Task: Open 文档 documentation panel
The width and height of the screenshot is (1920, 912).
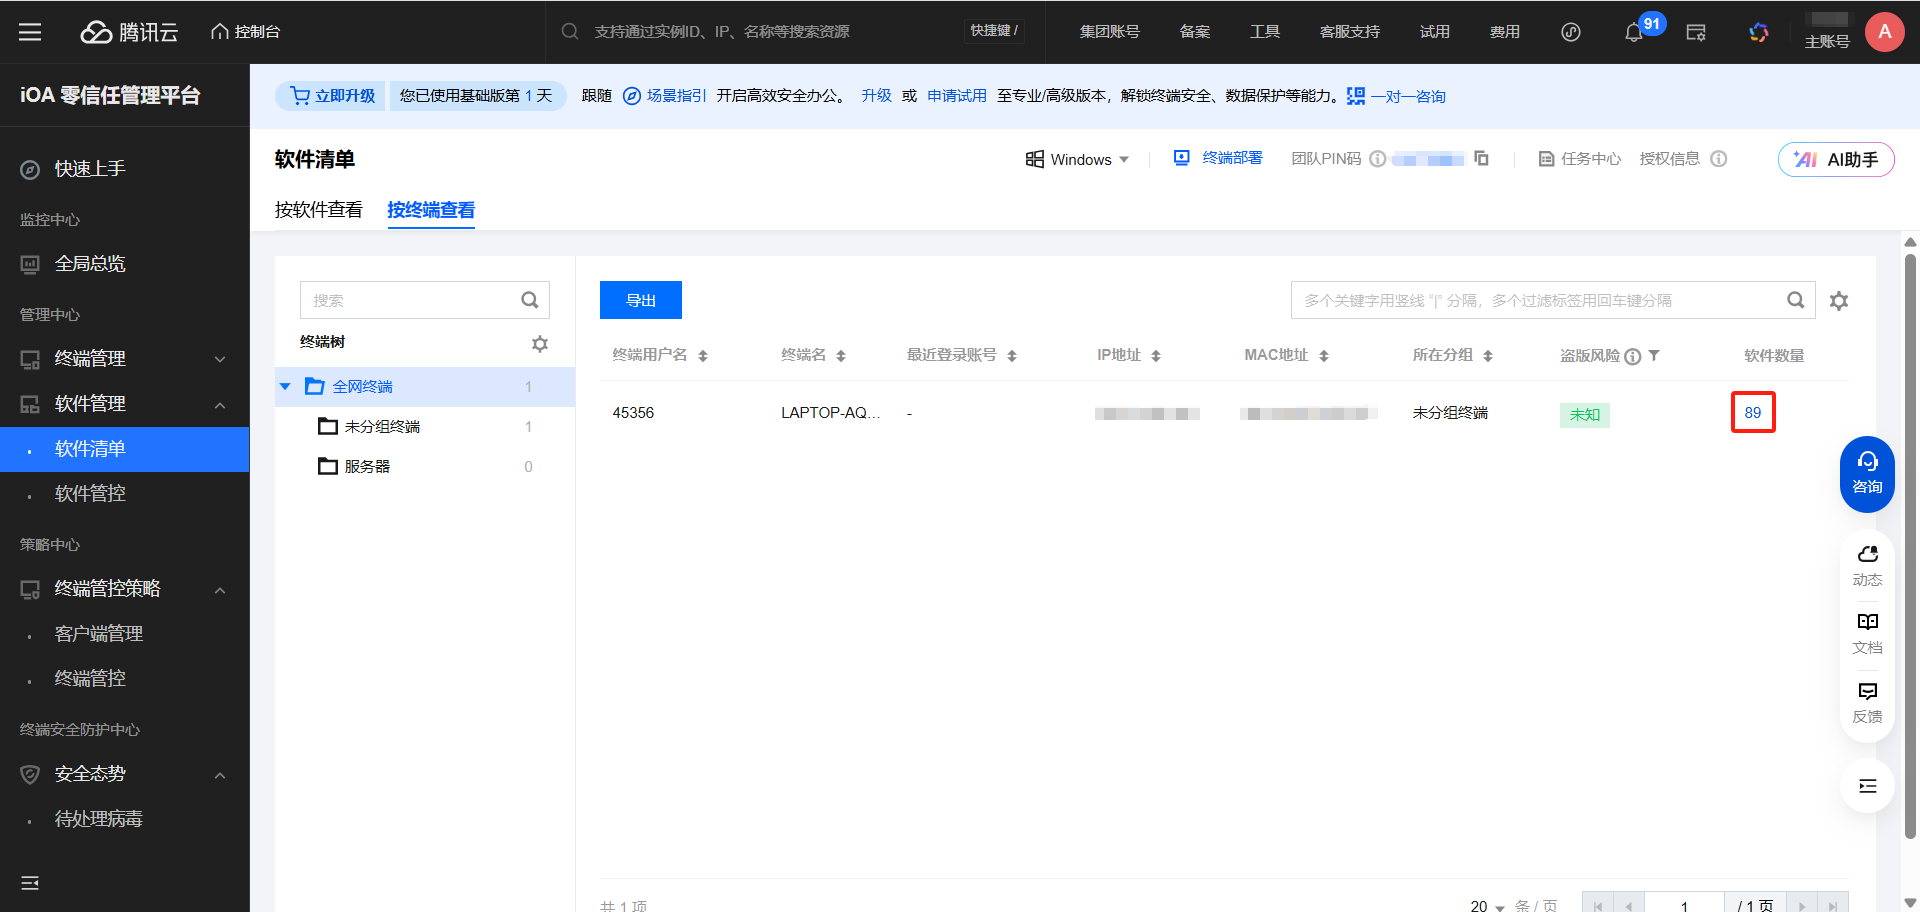Action: [x=1867, y=634]
